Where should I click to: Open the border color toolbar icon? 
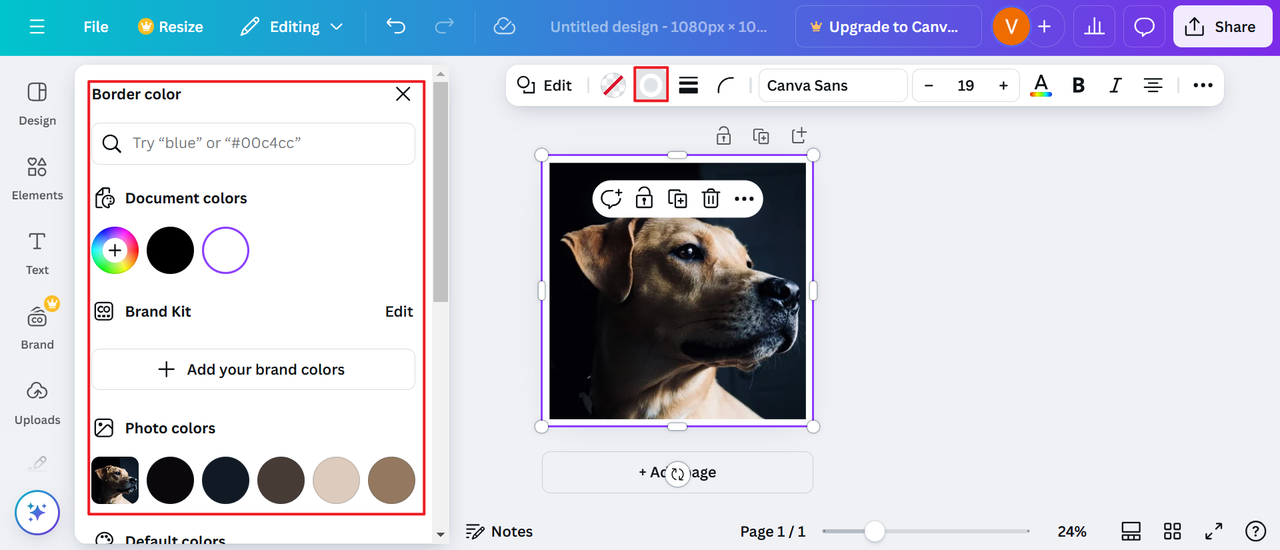pos(651,85)
